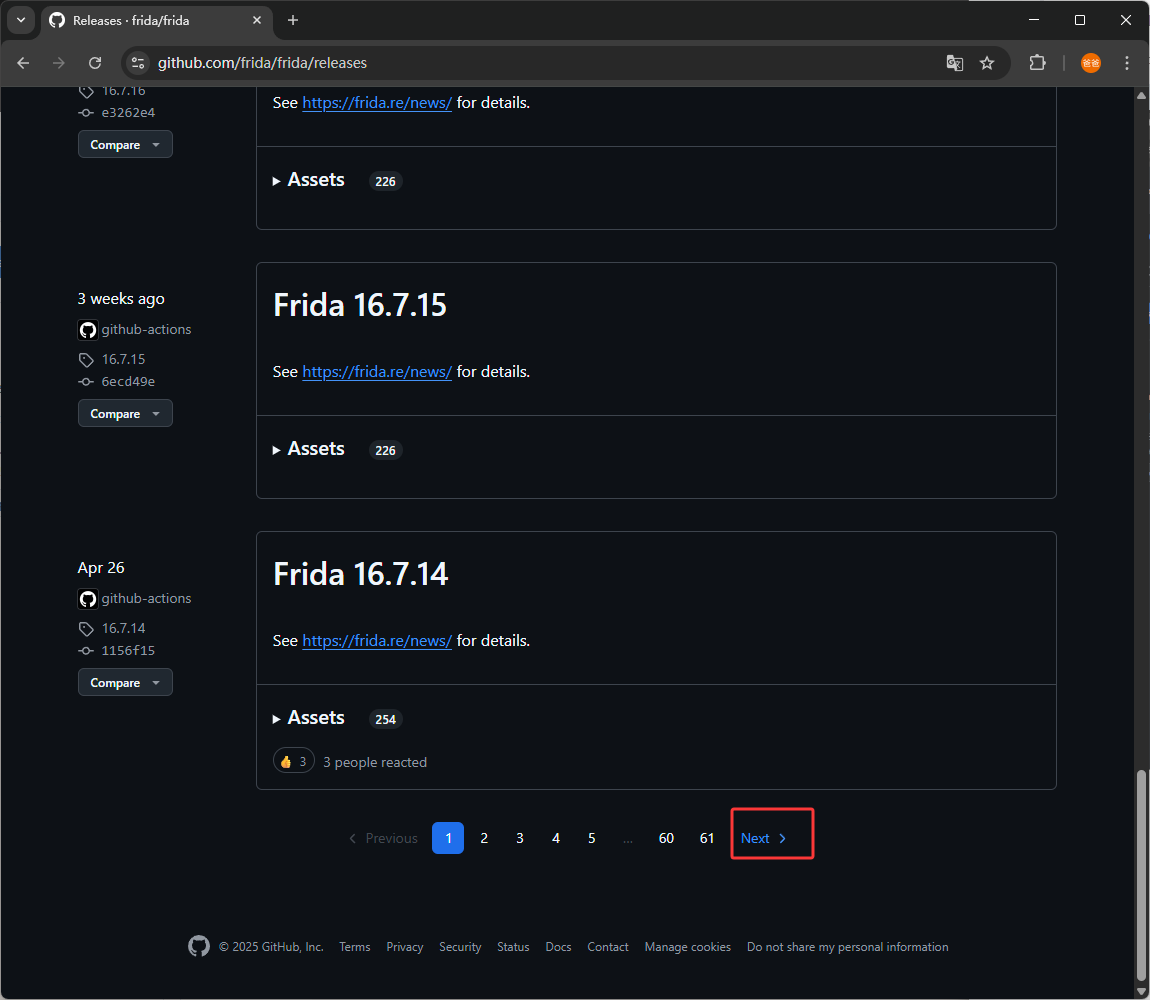Image resolution: width=1150 pixels, height=1000 pixels.
Task: Go to pagination page 5
Action: [x=592, y=838]
